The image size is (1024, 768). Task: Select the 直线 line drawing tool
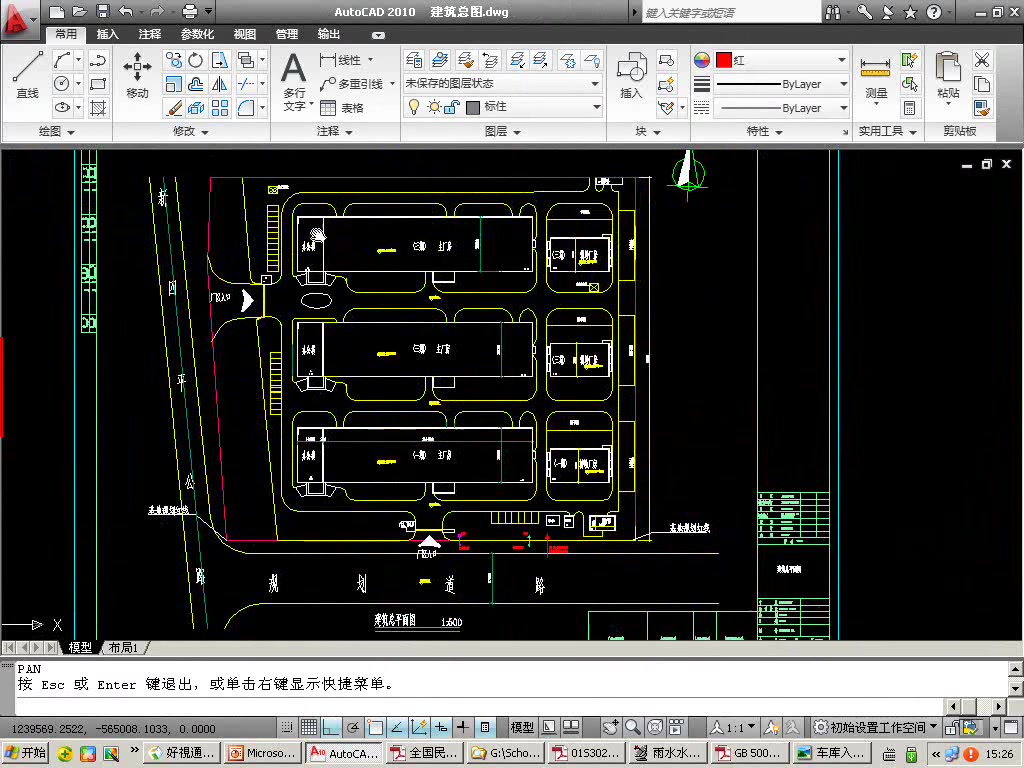point(27,75)
